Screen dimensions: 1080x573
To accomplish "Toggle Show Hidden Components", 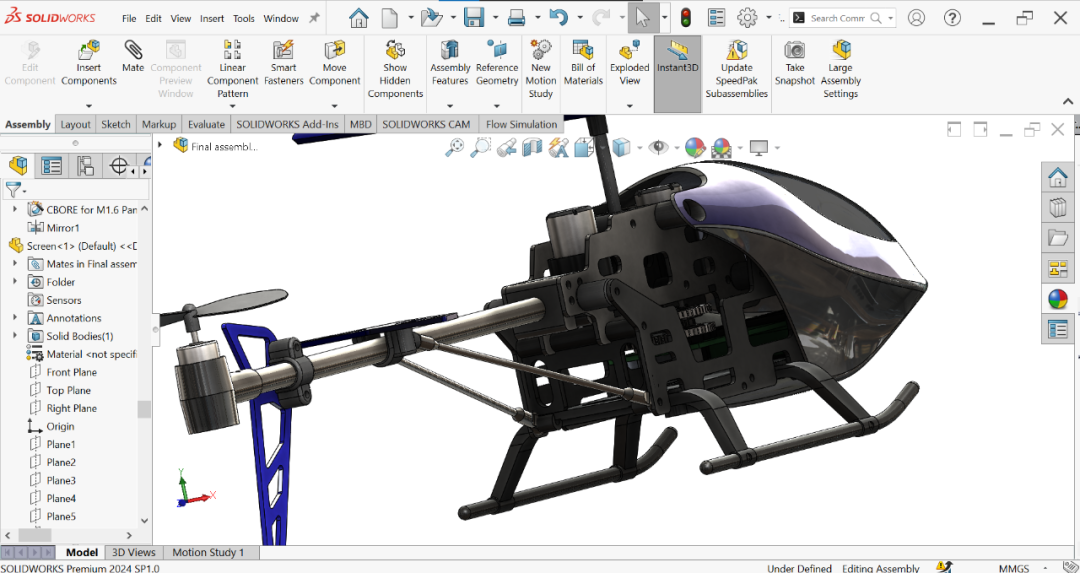I will pyautogui.click(x=395, y=69).
